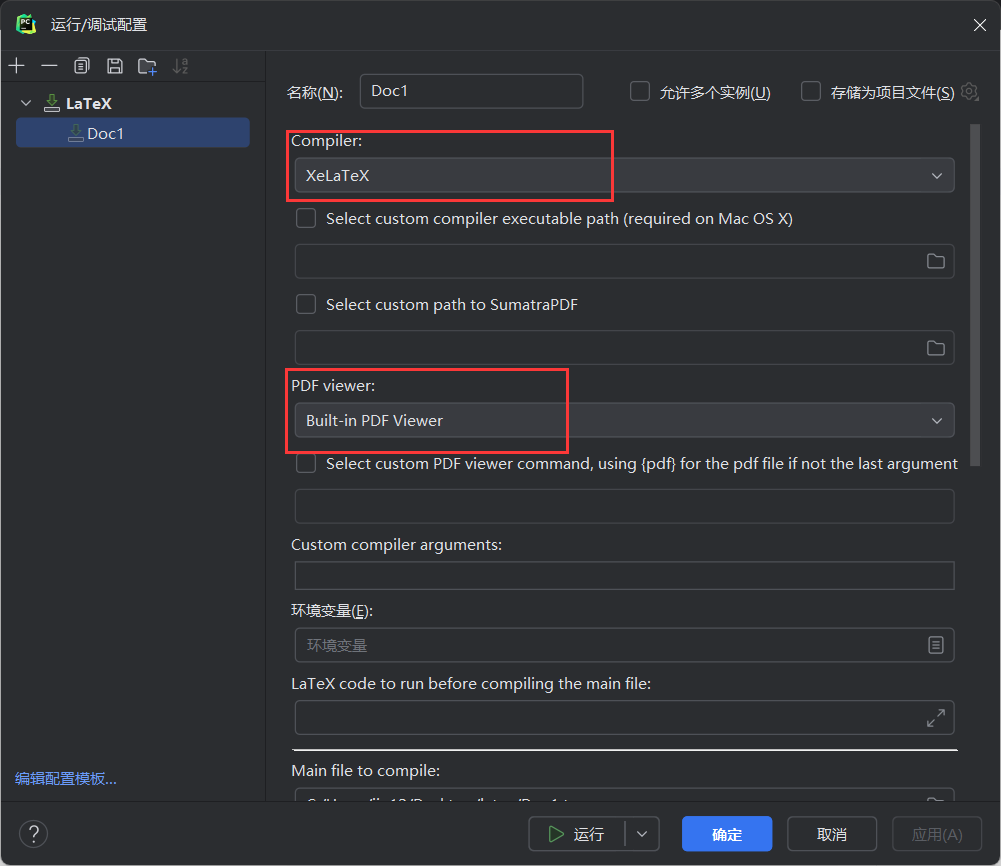Viewport: 1001px width, 866px height.
Task: Click the OK (确定) button
Action: click(726, 833)
